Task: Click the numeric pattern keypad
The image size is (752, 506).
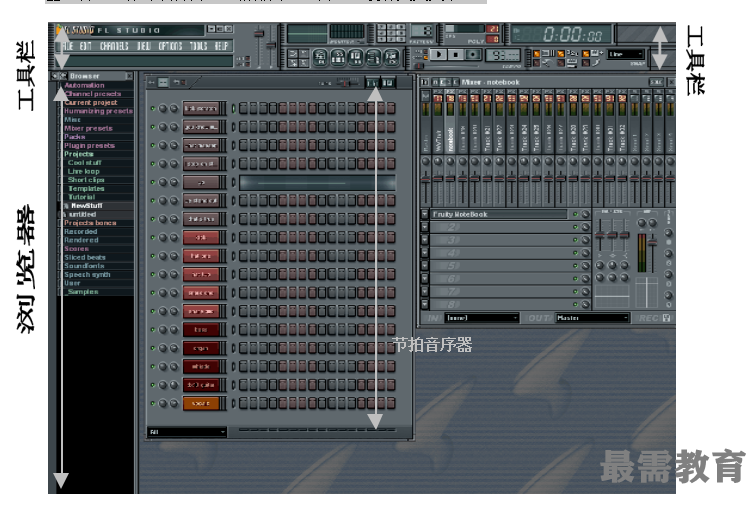Action: (x=391, y=34)
